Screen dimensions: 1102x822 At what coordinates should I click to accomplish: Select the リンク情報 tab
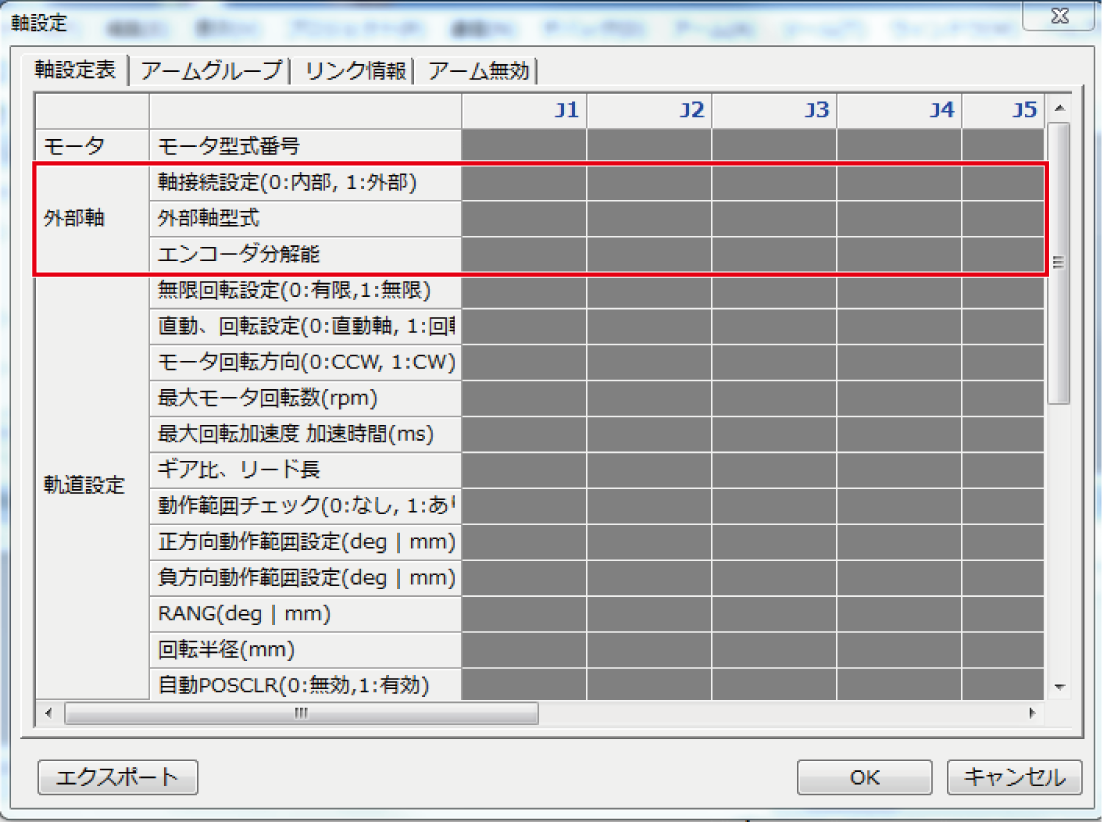click(355, 71)
